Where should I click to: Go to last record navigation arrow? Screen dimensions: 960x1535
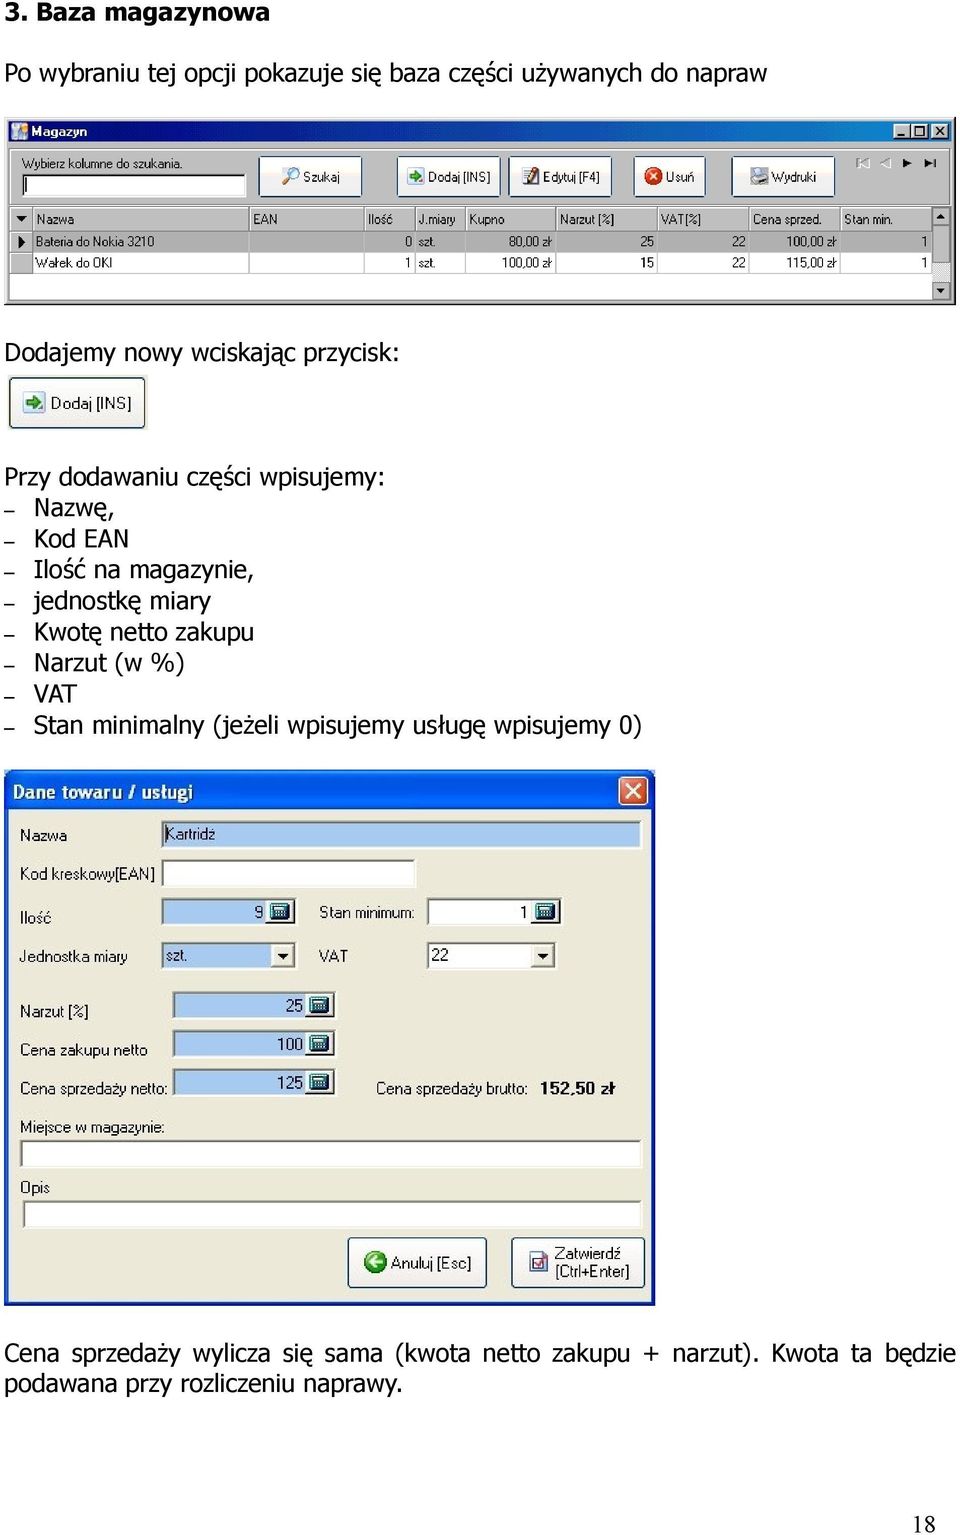point(930,163)
